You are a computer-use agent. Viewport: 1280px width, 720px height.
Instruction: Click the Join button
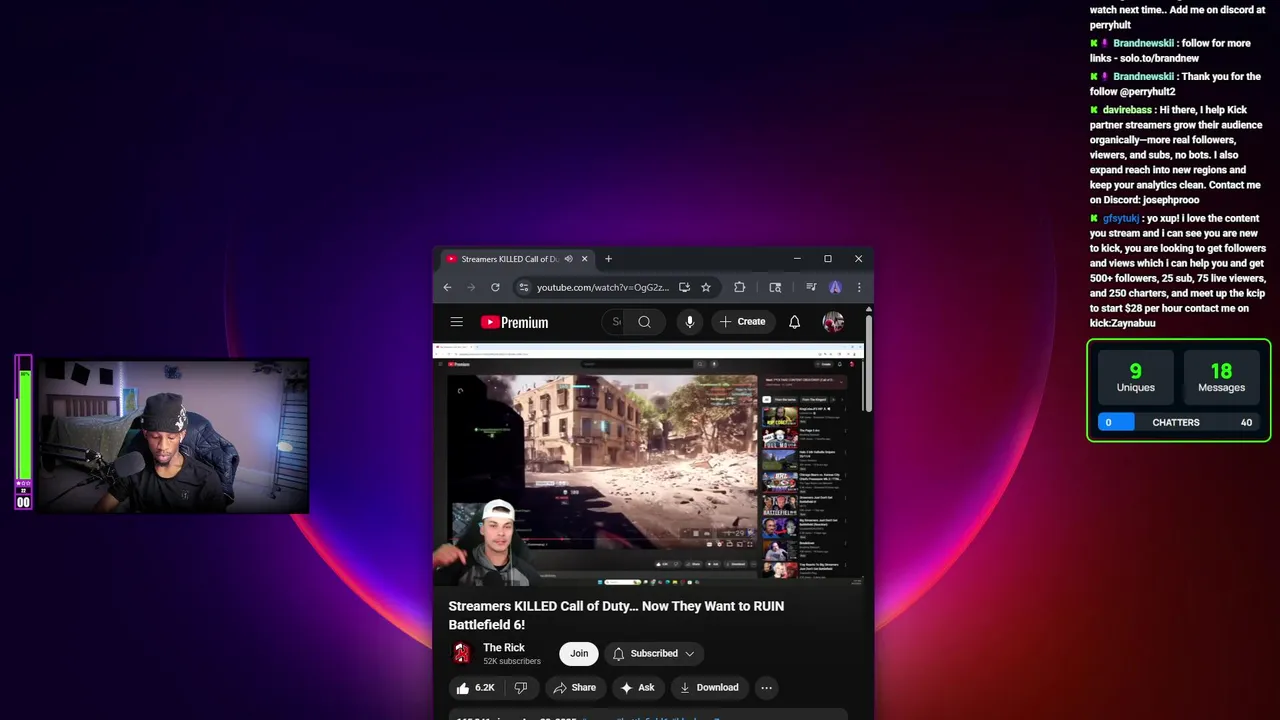coord(579,654)
